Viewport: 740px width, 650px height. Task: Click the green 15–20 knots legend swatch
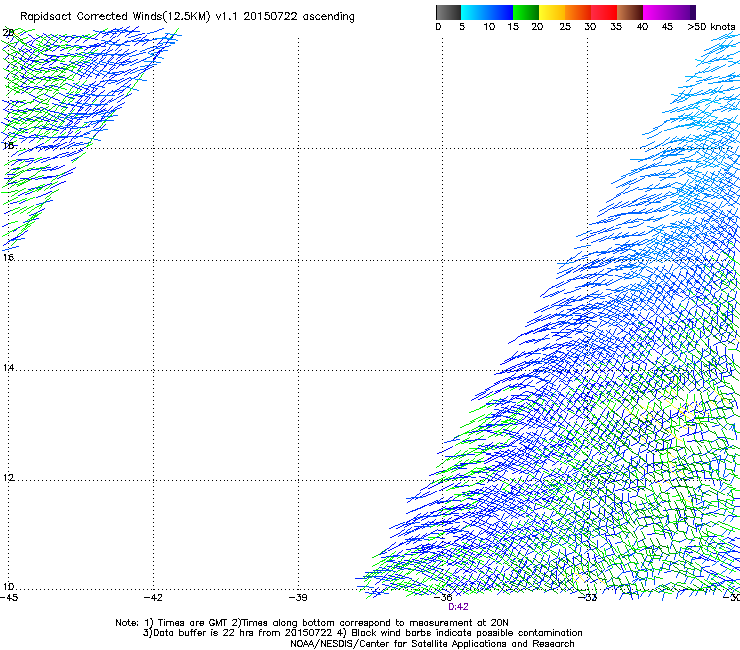coord(526,12)
